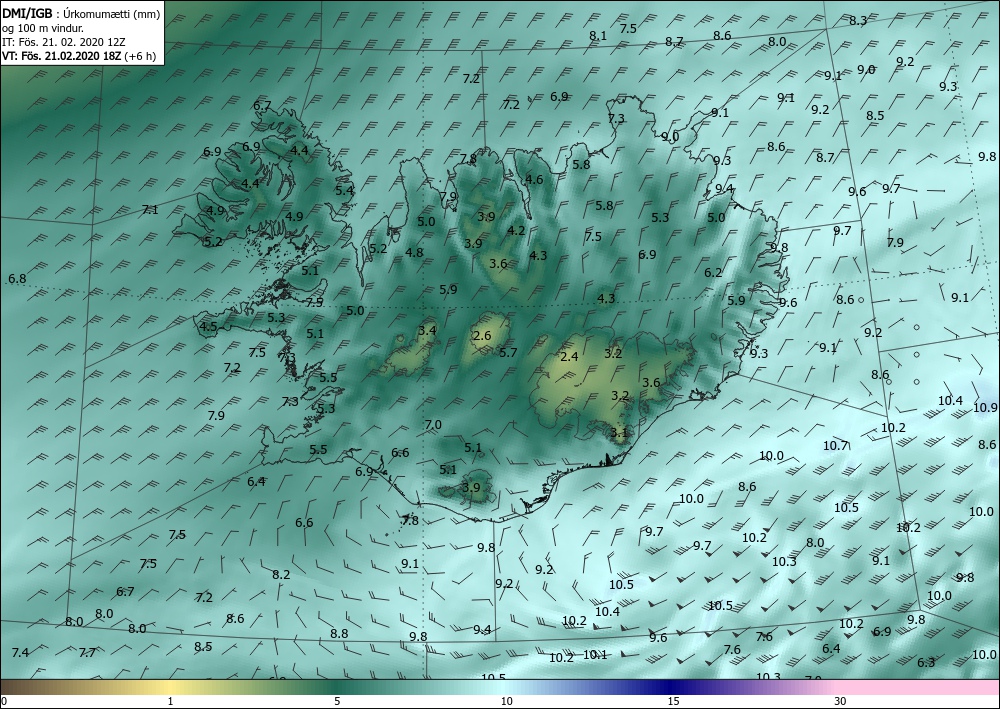Click the 2.6 value on the central ice cap
Viewport: 1000px width, 709px height.
point(482,336)
